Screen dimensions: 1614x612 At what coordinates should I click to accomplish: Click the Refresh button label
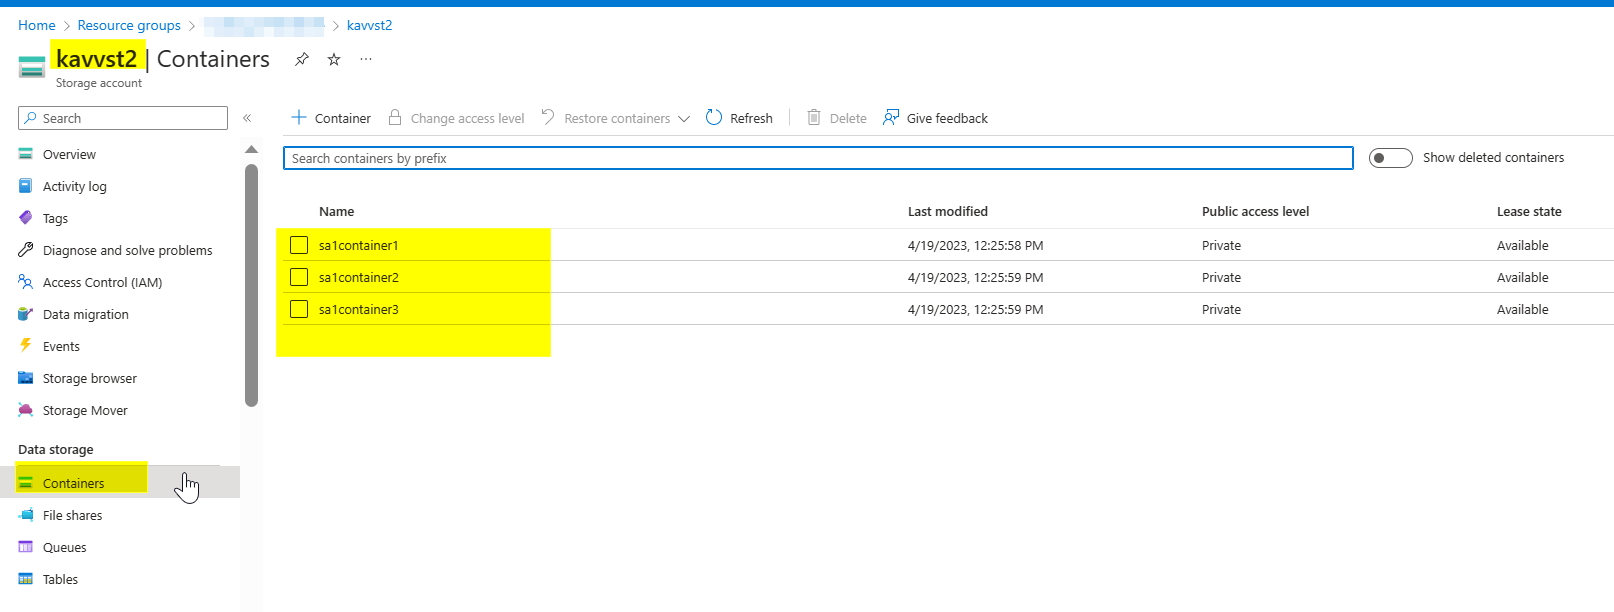click(x=751, y=118)
